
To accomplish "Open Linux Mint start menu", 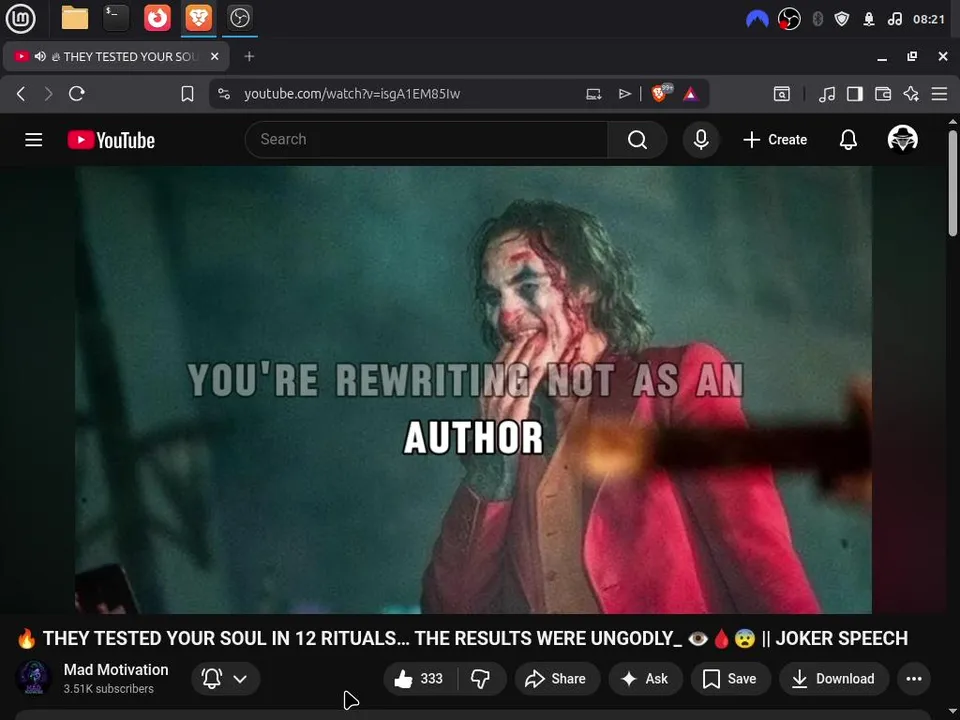I will coord(20,18).
